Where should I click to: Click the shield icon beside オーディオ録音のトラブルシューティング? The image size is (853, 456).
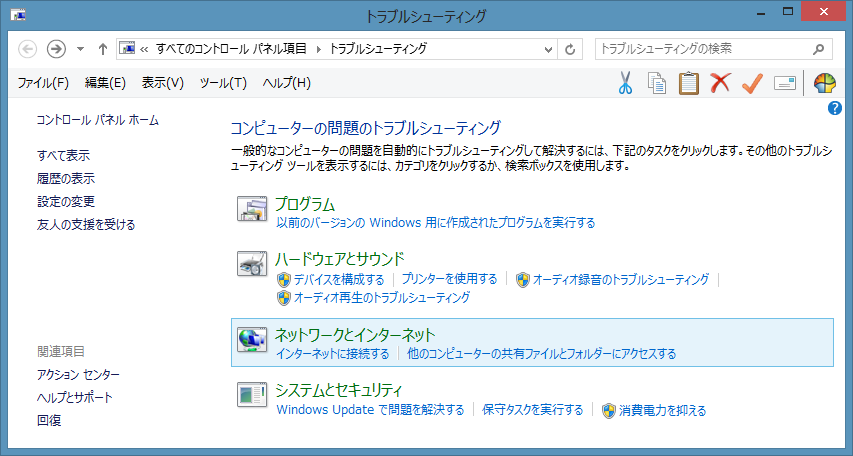[x=522, y=280]
